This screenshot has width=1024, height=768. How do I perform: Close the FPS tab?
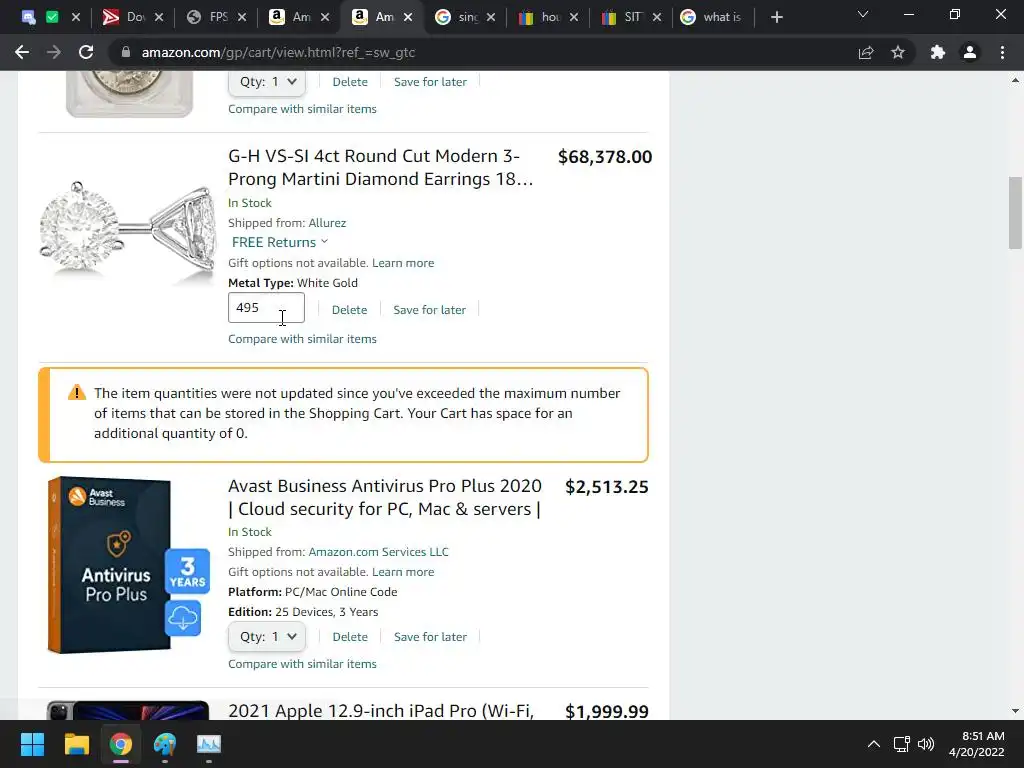pos(242,17)
